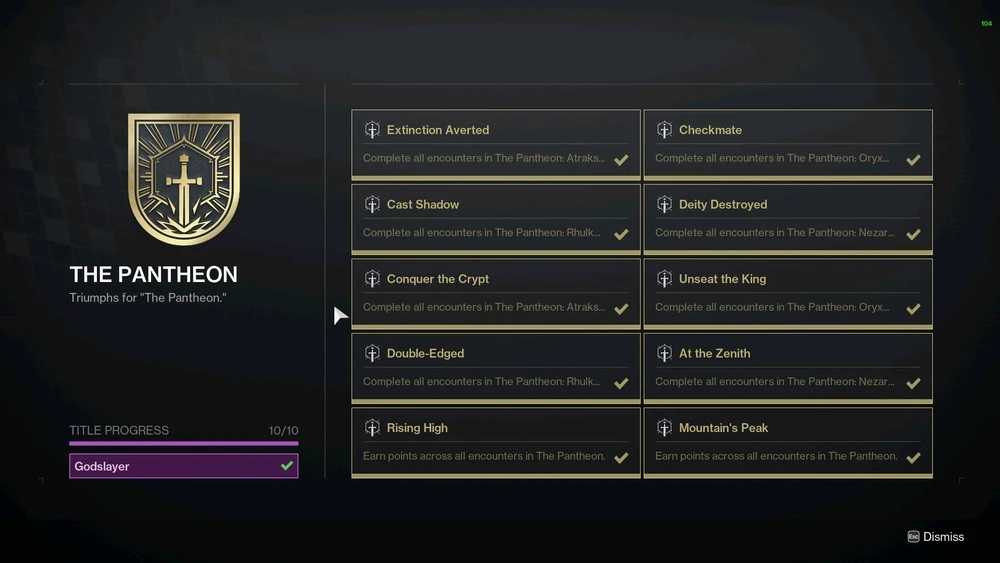Dismiss the triumphs screen
The image size is (1000, 563).
coord(936,537)
